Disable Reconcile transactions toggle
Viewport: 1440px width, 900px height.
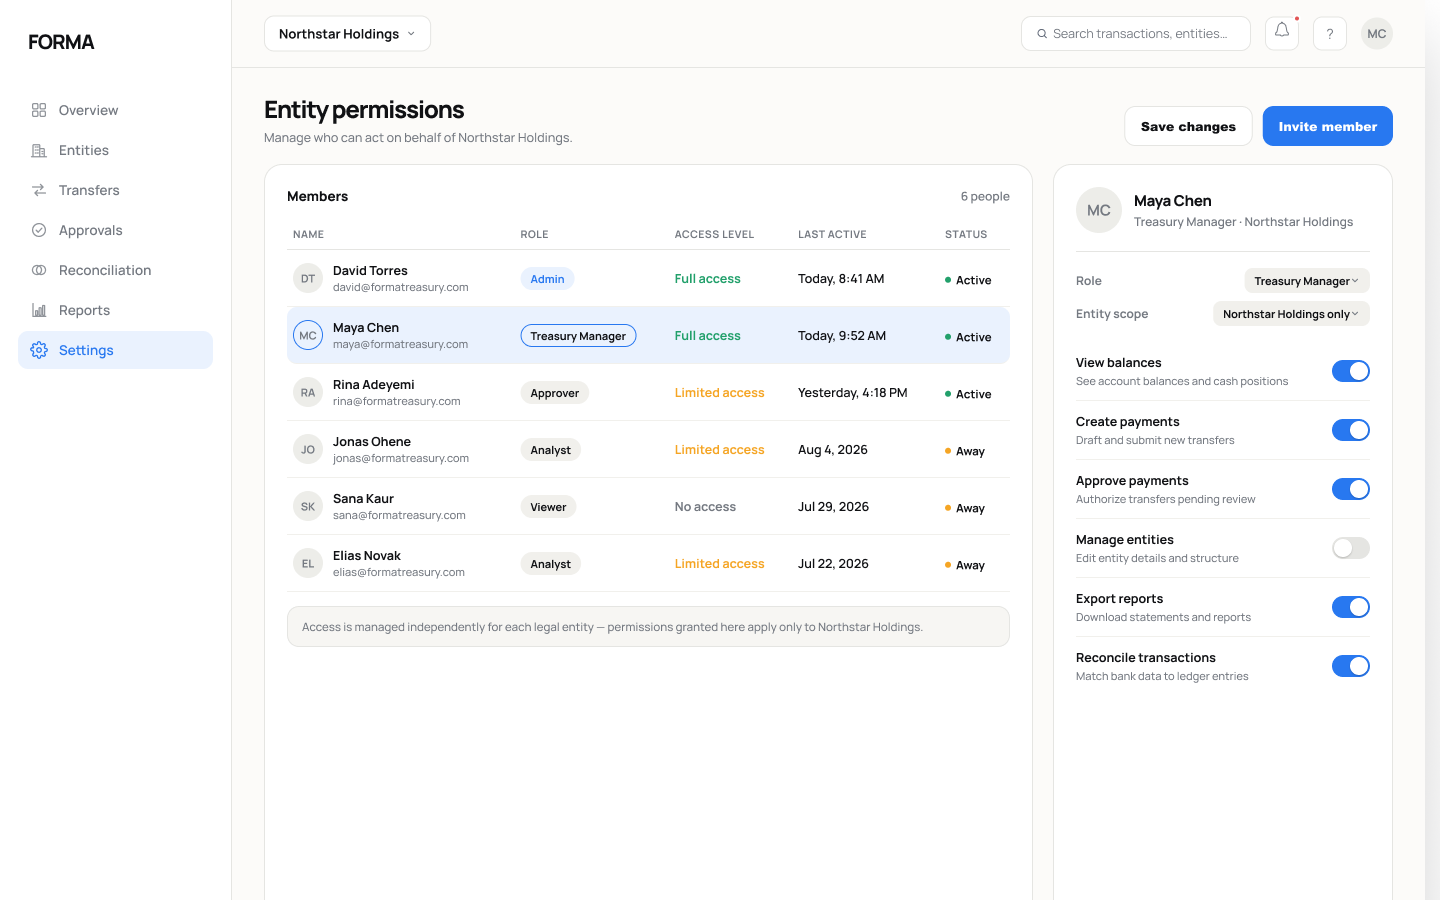(1351, 666)
